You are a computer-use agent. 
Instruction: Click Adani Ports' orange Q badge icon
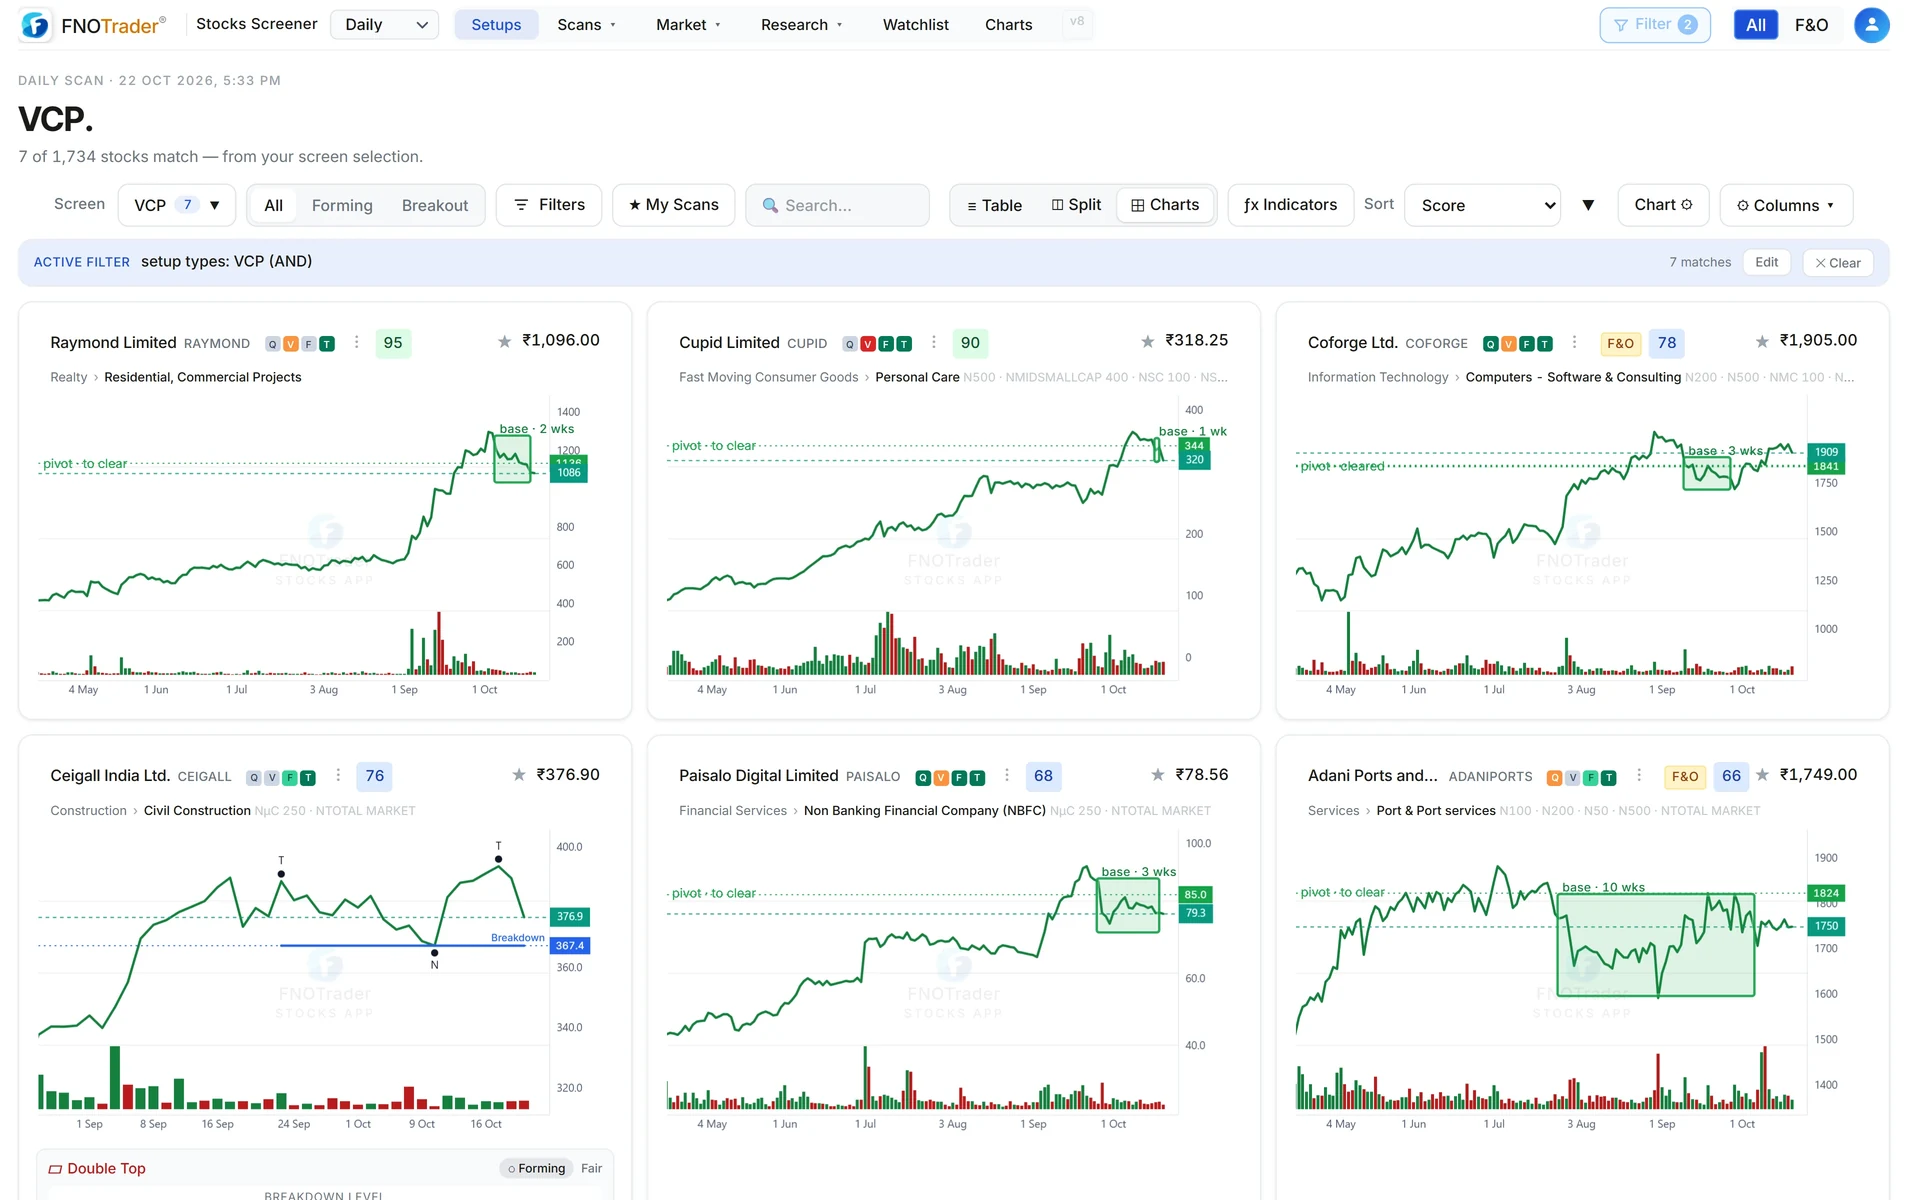coord(1554,778)
